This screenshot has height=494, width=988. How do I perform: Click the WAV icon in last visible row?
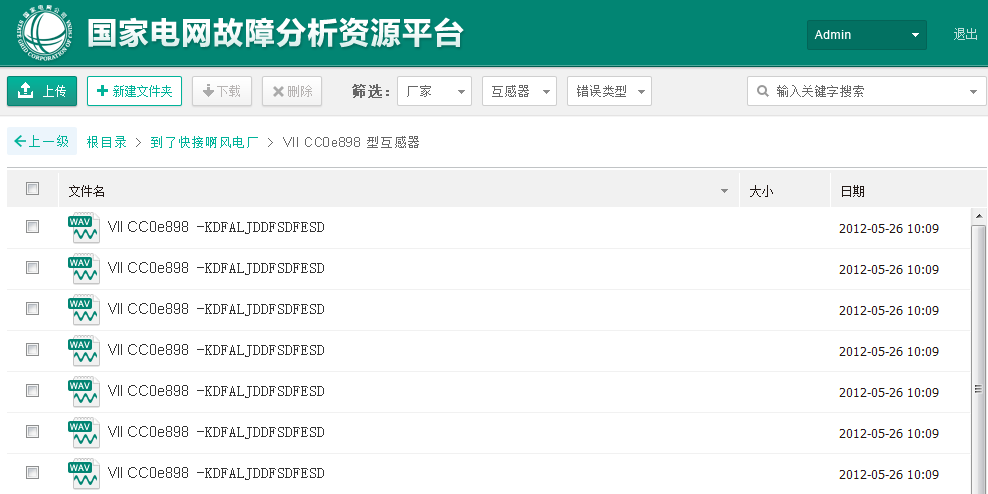coord(83,473)
